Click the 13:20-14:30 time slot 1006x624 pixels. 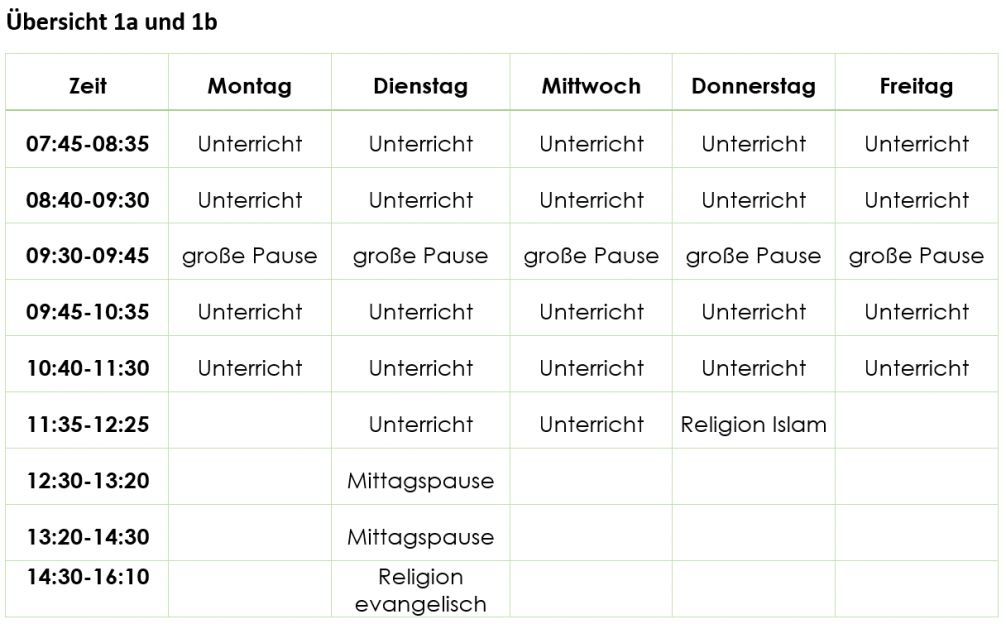coord(88,537)
